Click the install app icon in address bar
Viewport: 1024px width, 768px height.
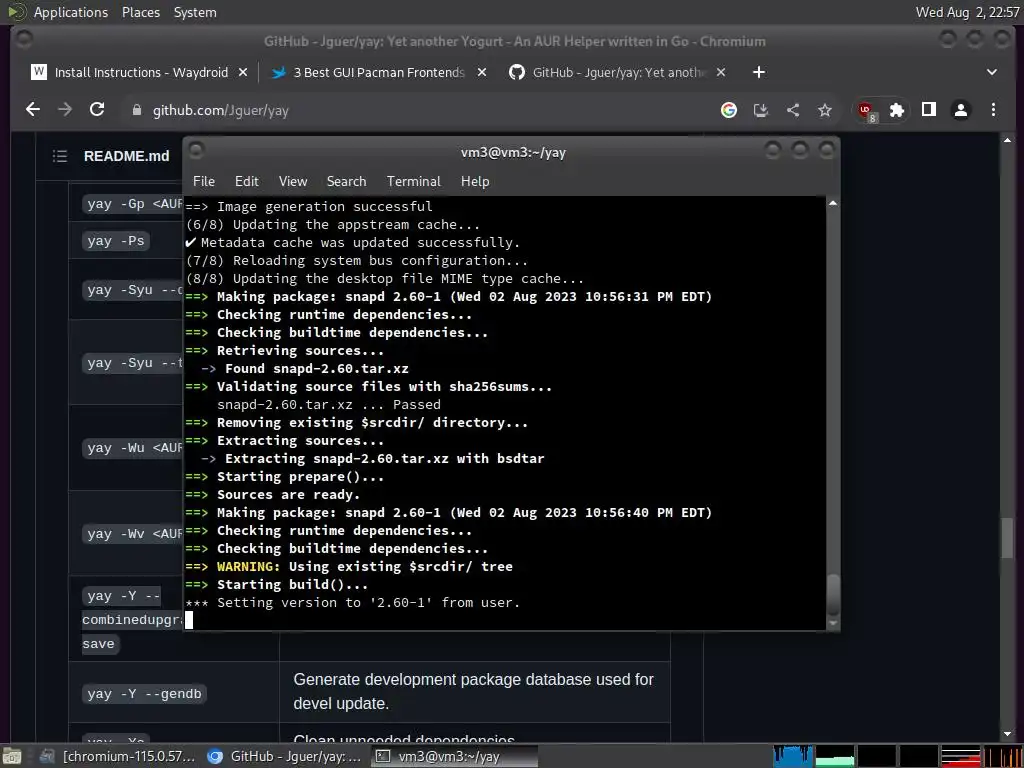click(761, 110)
